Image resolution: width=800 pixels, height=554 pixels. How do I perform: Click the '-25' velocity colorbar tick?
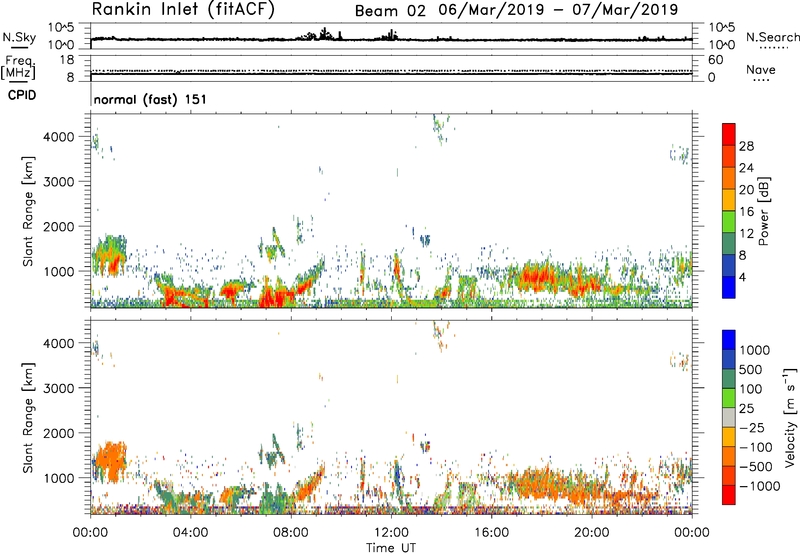point(752,427)
